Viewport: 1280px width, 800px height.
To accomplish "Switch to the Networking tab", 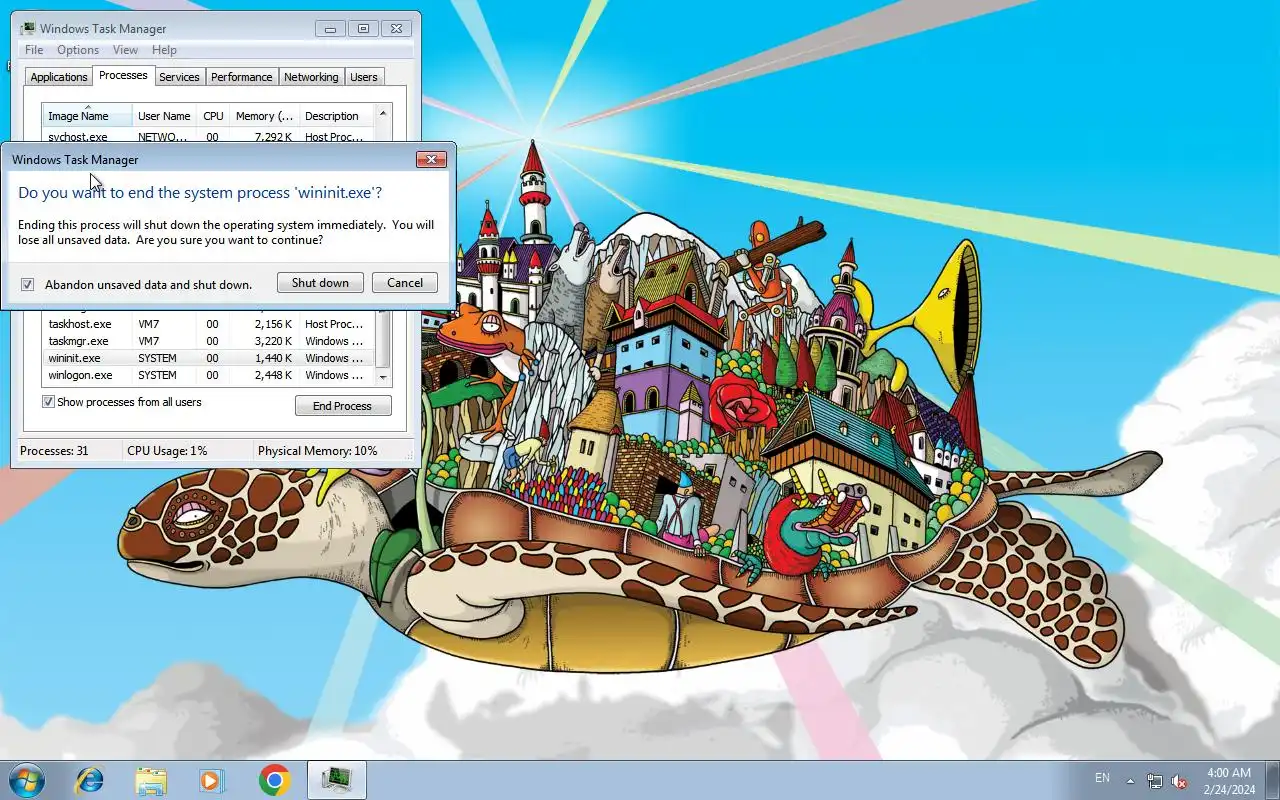I will [311, 77].
